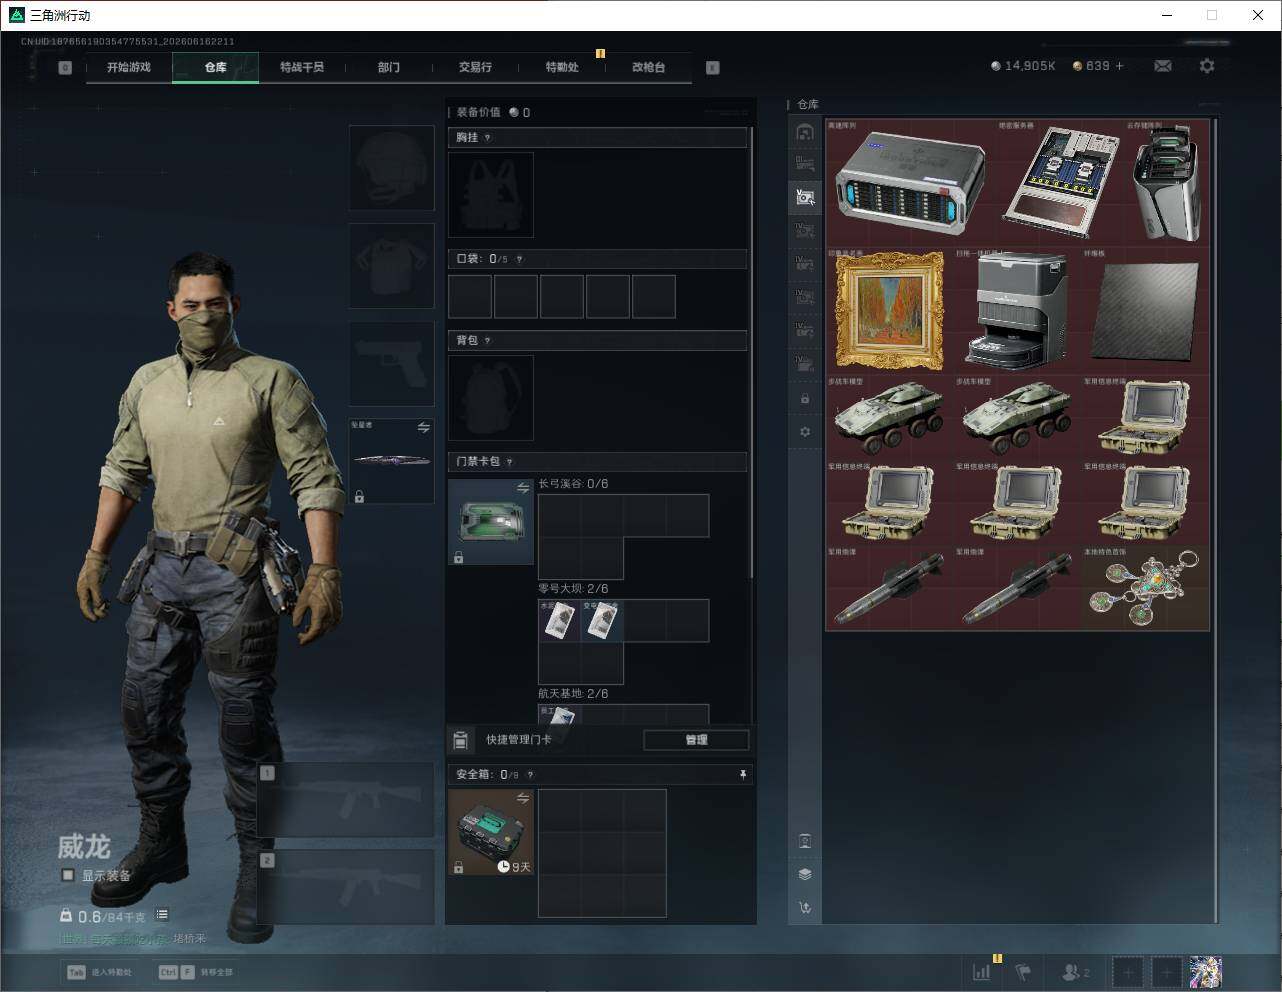Toggle the 显示装备 checkbox

(x=68, y=875)
